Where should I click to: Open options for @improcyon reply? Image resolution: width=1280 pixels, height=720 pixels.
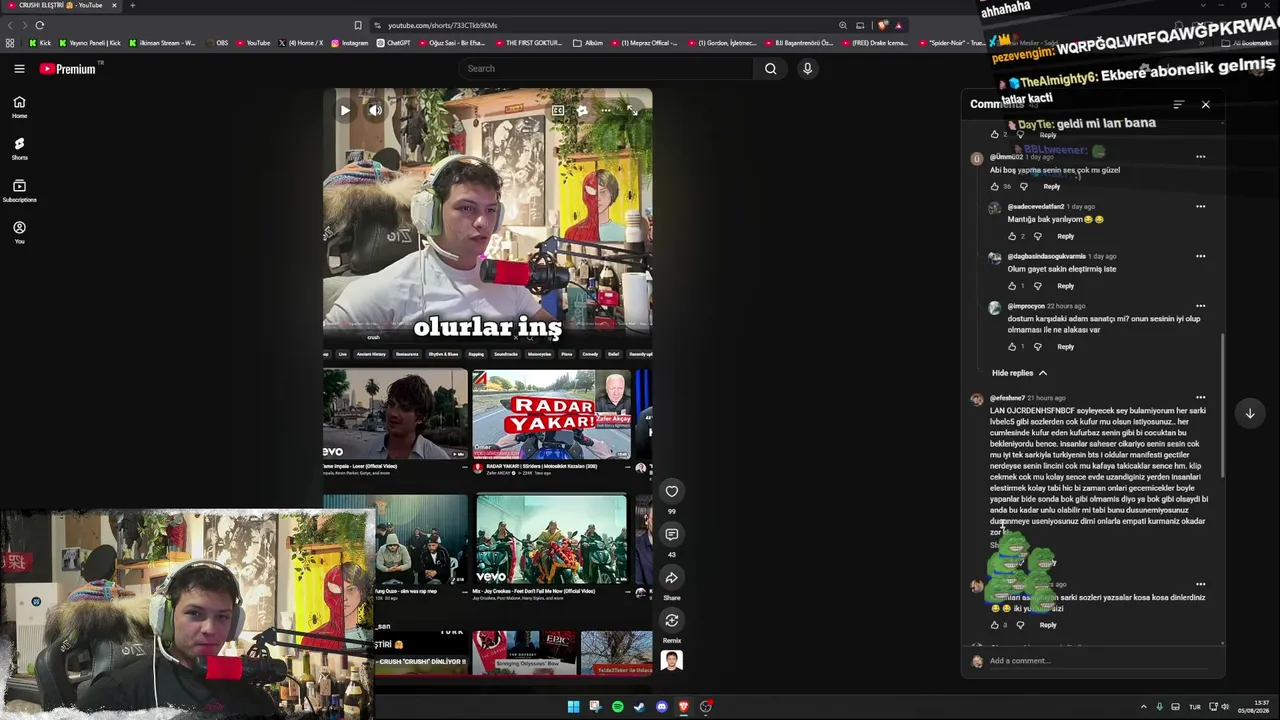[1201, 306]
